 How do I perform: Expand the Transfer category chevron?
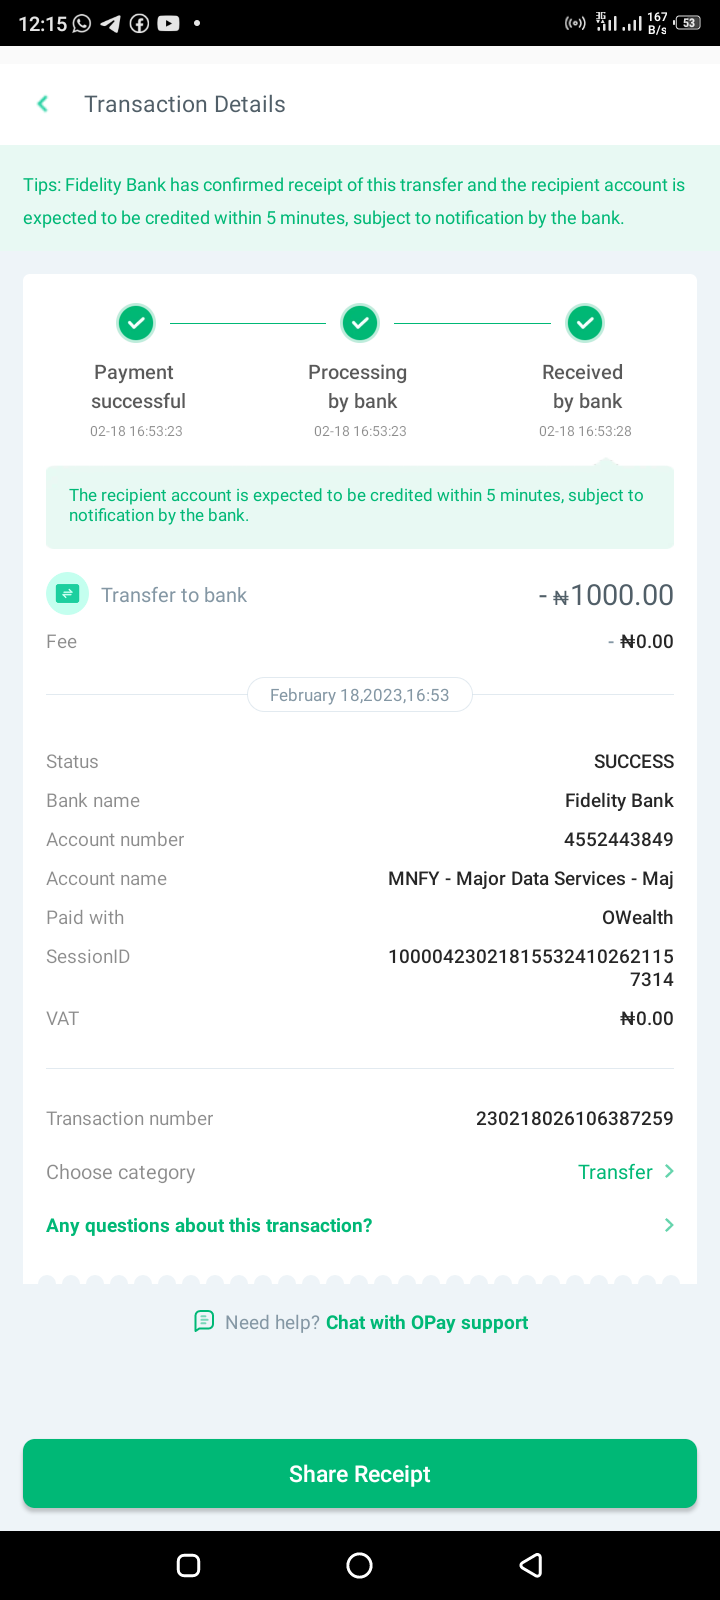tap(669, 1171)
